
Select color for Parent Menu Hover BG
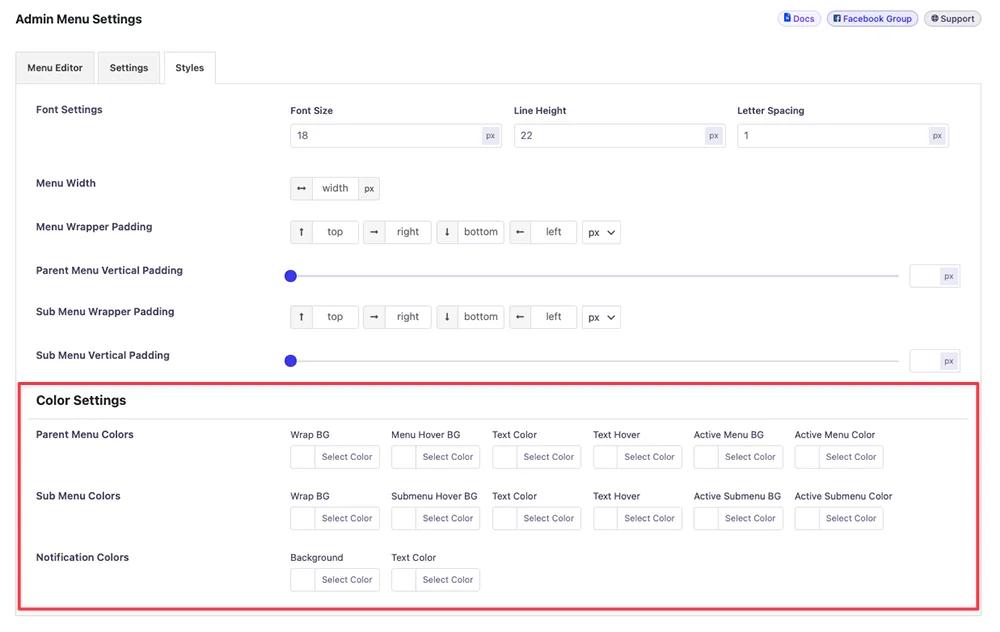click(x=436, y=457)
